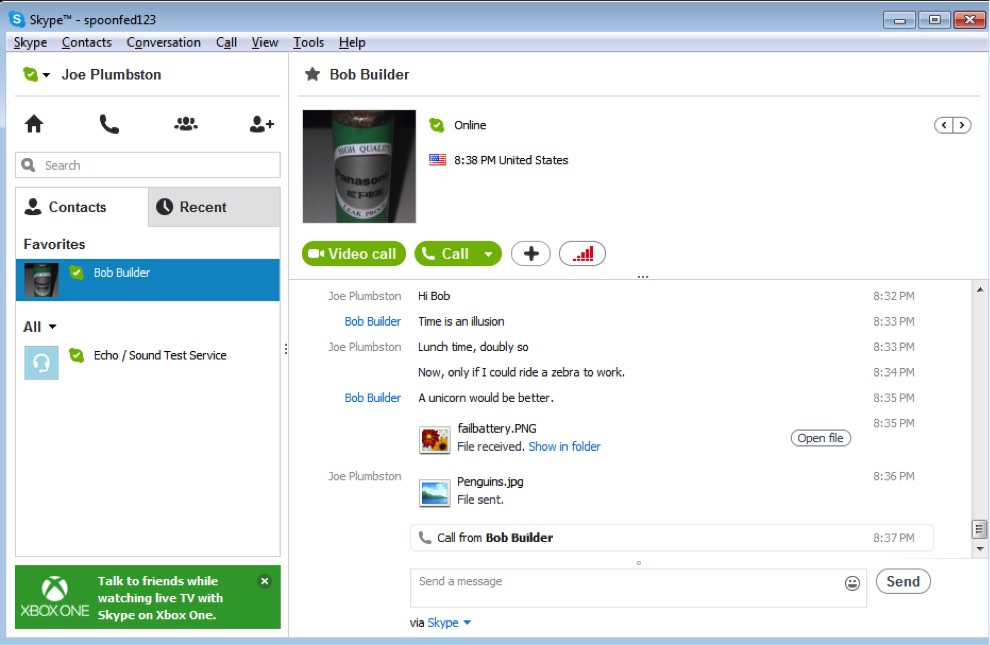990x645 pixels.
Task: Click the Favorites heading
Action: tap(54, 244)
